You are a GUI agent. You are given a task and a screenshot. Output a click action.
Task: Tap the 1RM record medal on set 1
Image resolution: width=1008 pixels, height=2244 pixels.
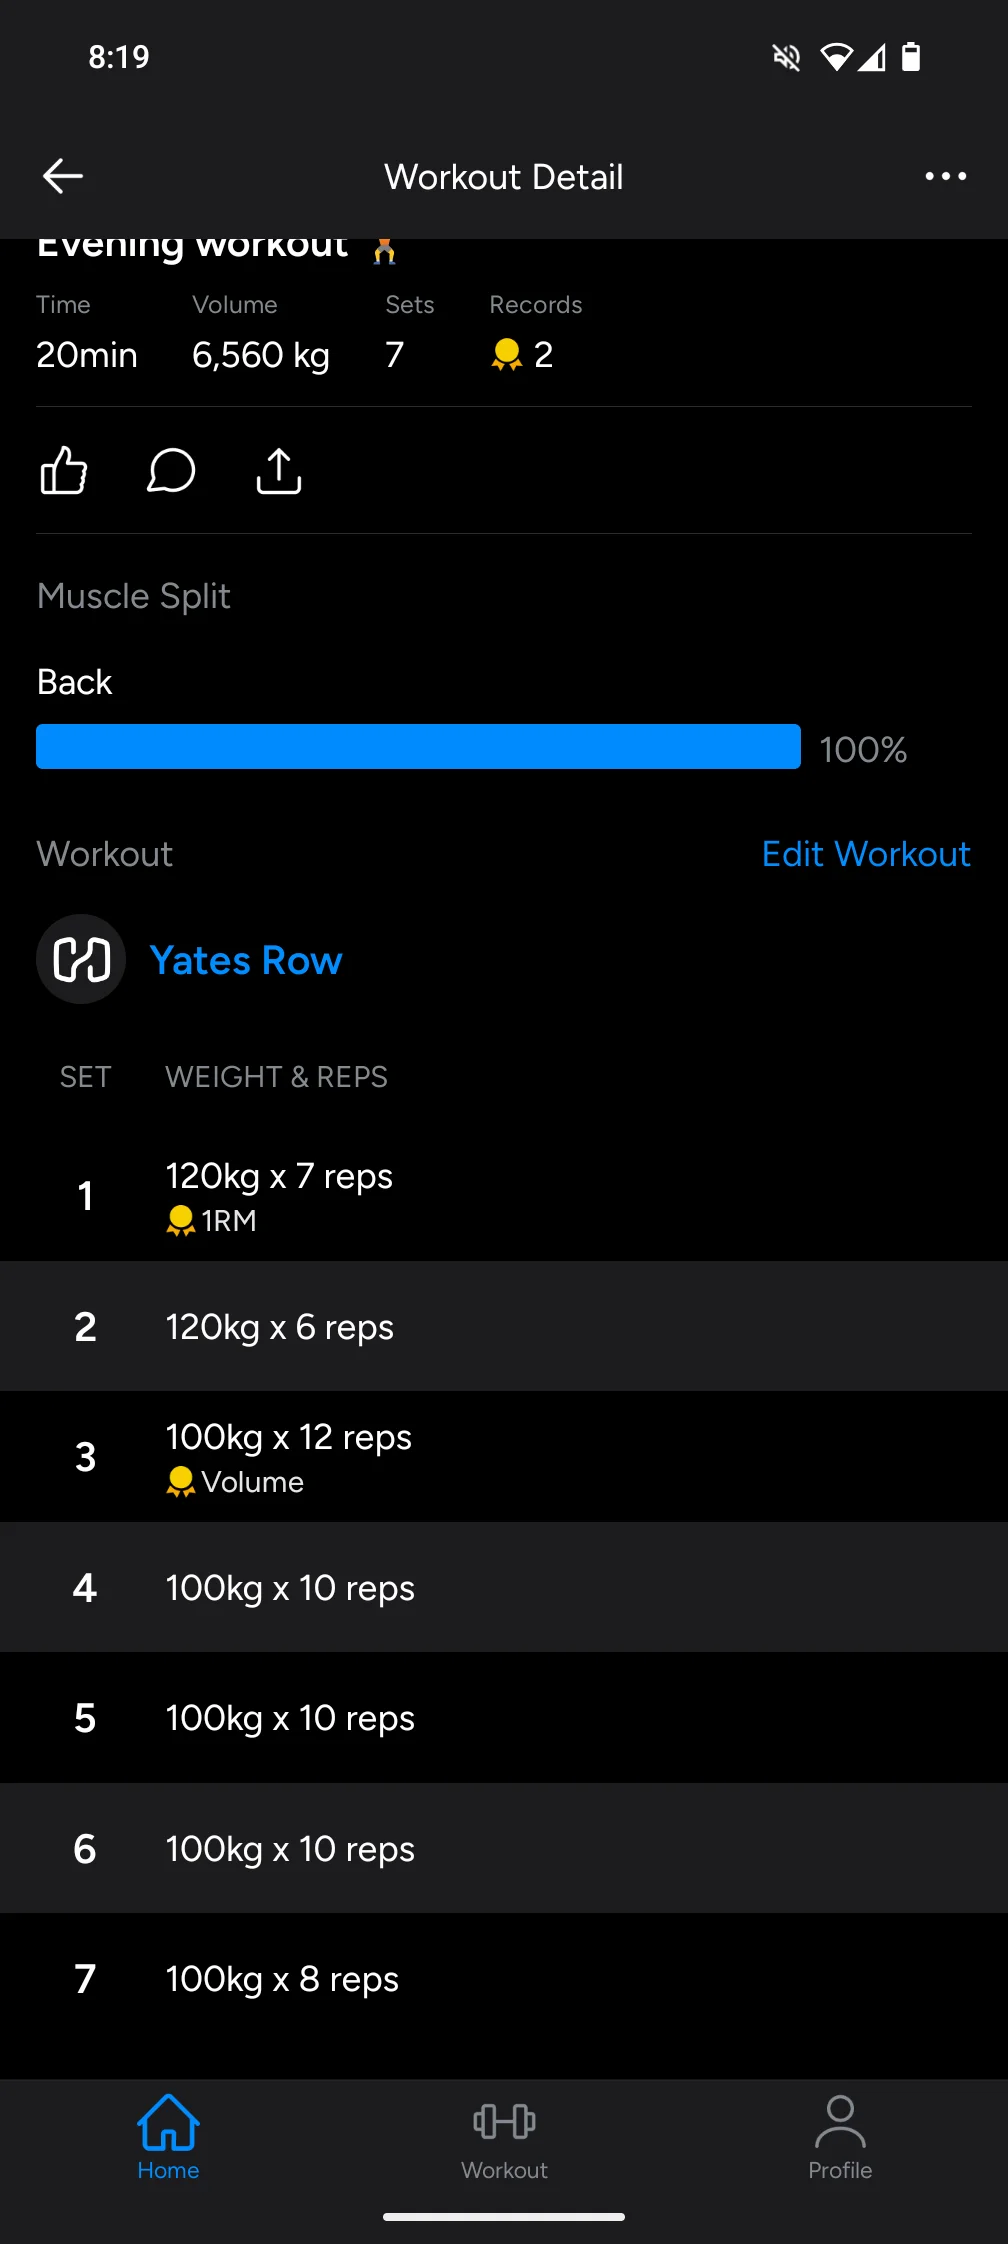tap(181, 1221)
